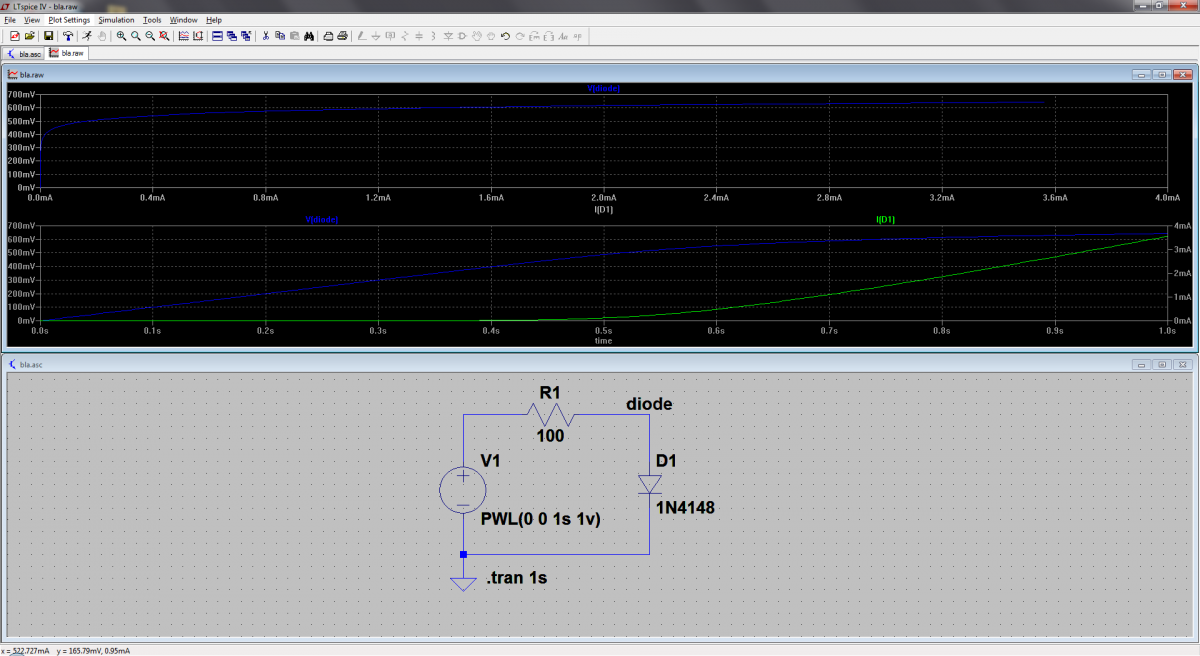Viewport: 1200px width, 656px height.
Task: Cascade the windows with the cascade icon
Action: [231, 36]
